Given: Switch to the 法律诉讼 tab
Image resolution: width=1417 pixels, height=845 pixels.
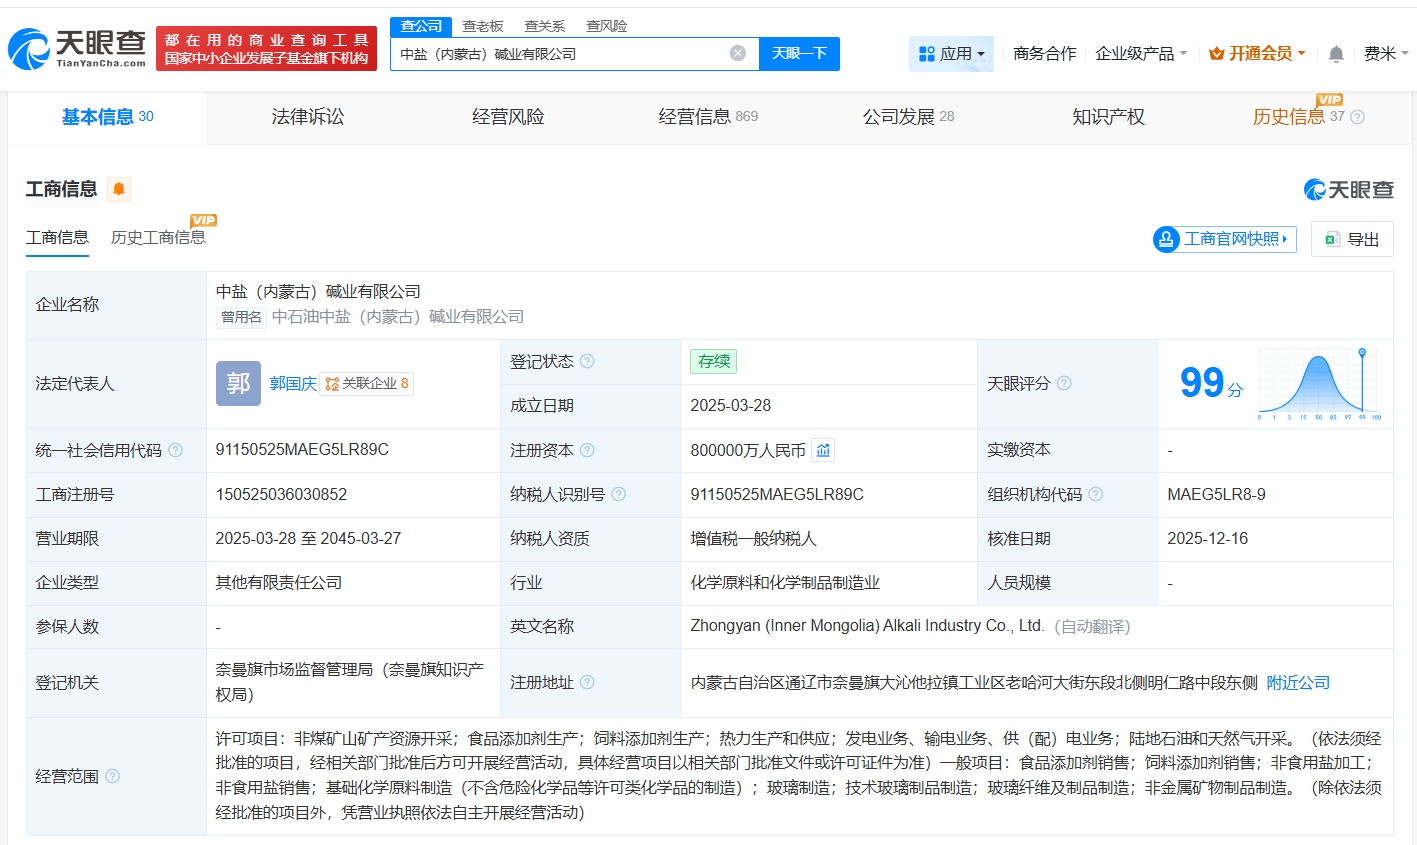Looking at the screenshot, I should tap(307, 117).
